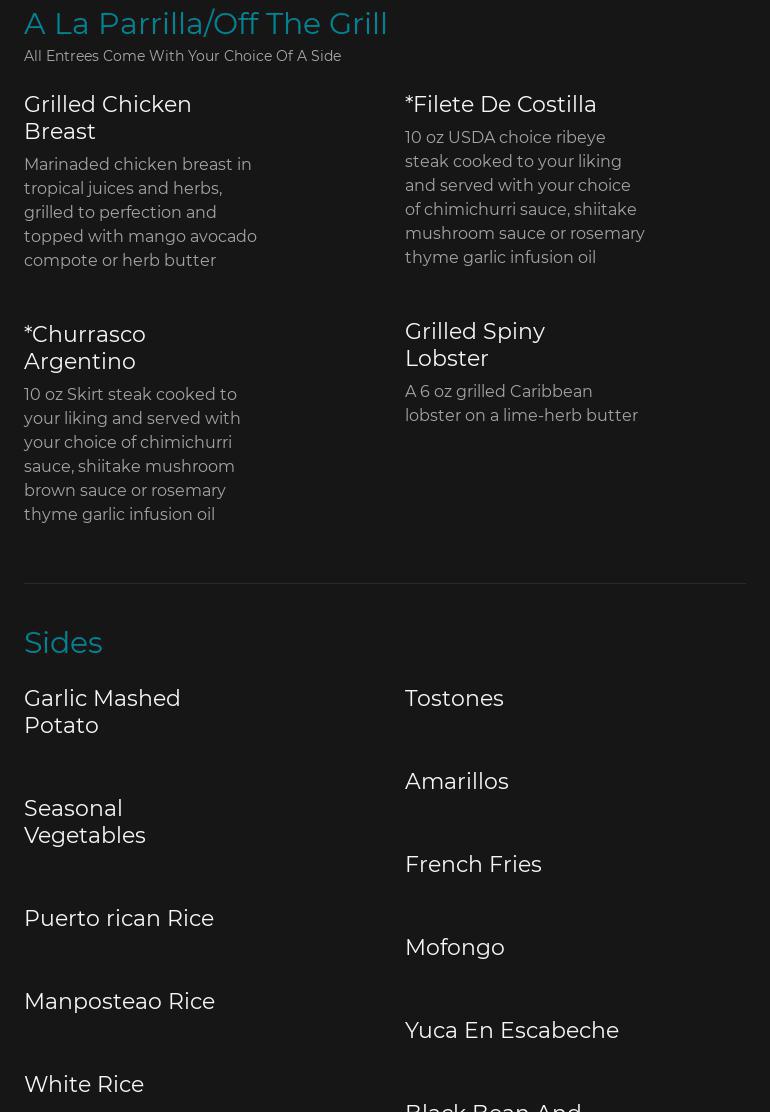Click the Caribbean lobster description text

[521, 404]
